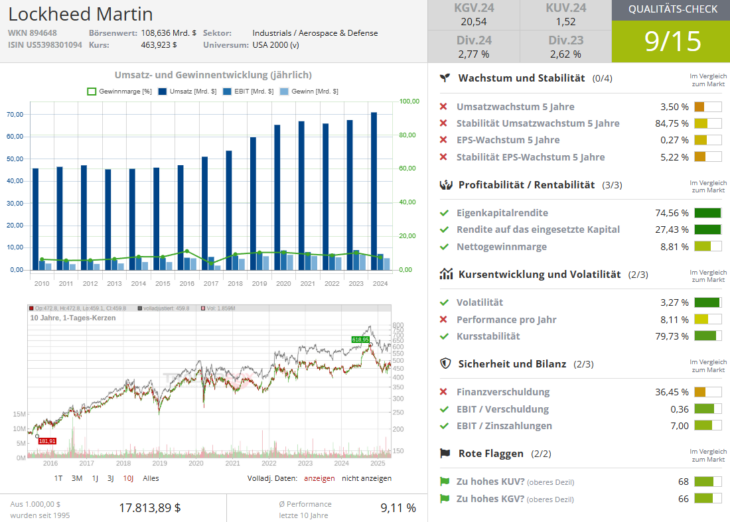The width and height of the screenshot is (730, 522).
Task: Click nicht anzeigen for volladjusted data
Action: (x=366, y=478)
